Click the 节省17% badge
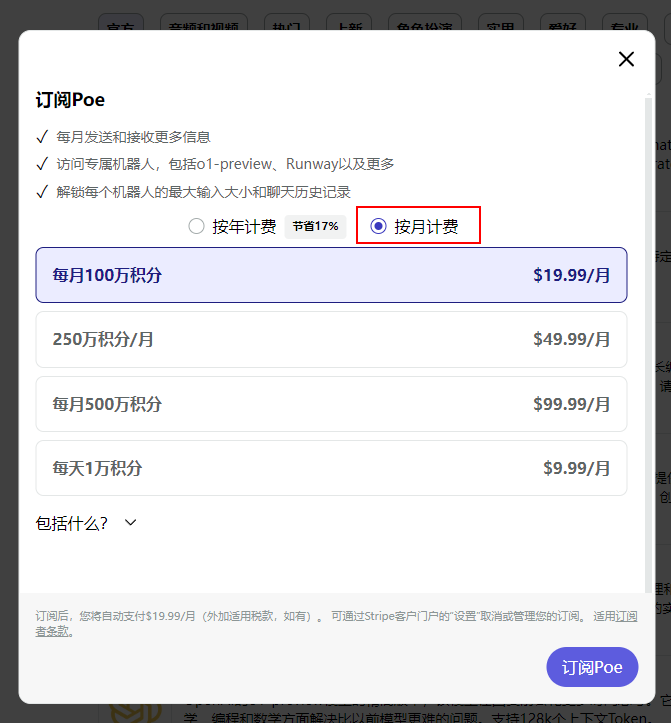 [x=315, y=226]
